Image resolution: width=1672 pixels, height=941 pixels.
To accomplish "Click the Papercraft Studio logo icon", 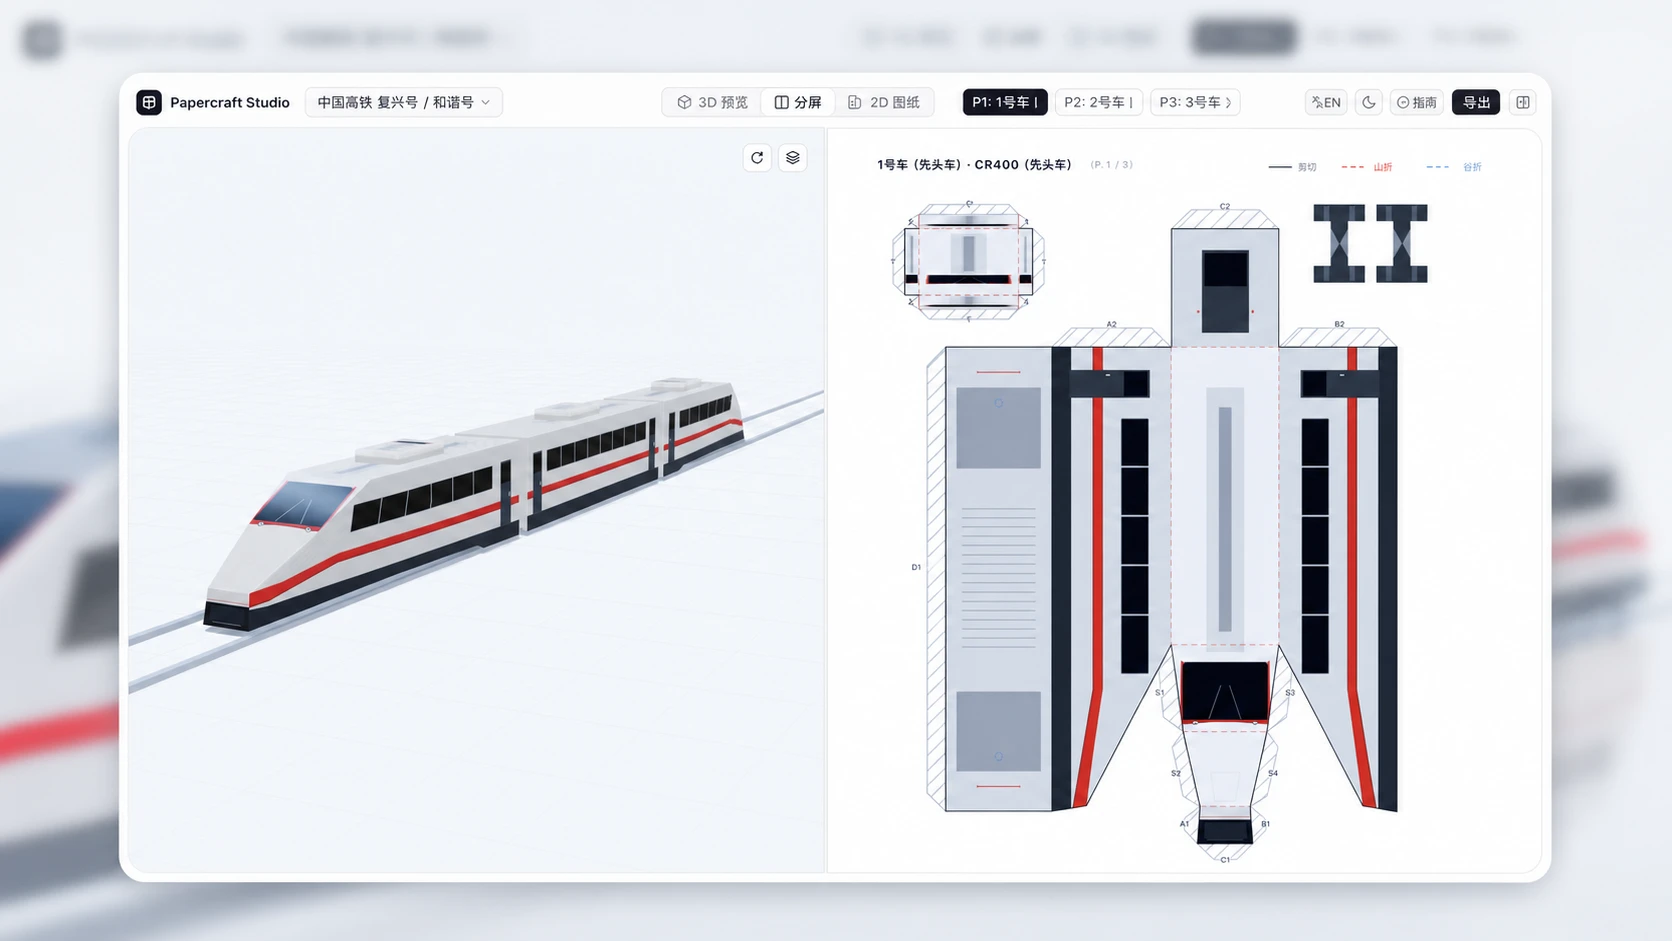I will [149, 102].
